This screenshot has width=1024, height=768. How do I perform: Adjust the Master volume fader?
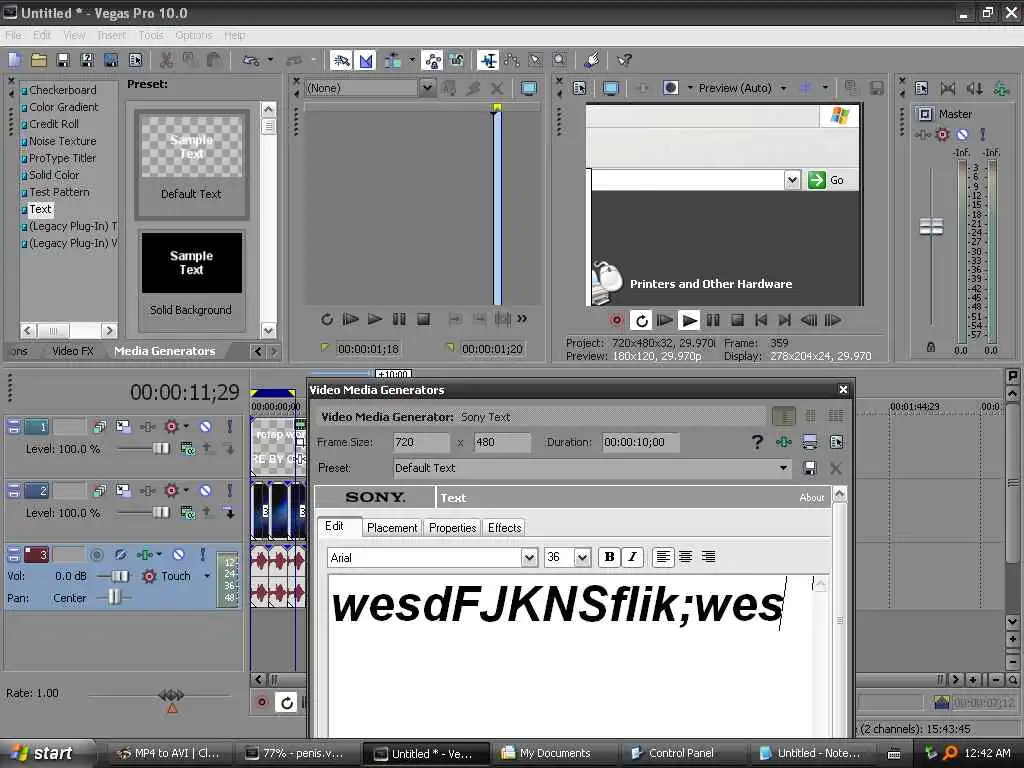pos(931,227)
